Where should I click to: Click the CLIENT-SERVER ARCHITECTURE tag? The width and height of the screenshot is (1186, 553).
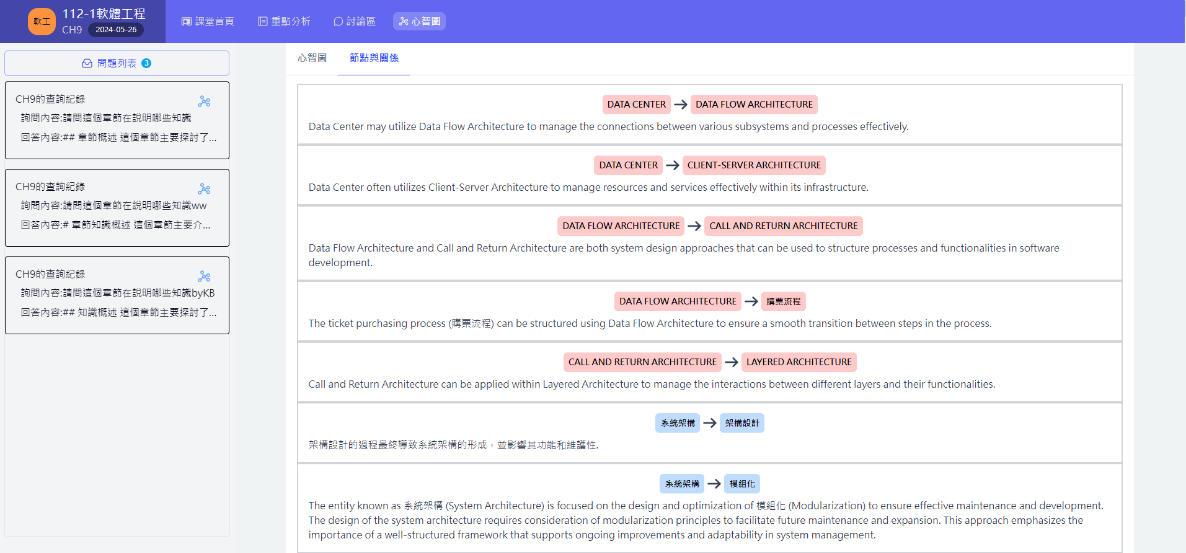(x=754, y=165)
